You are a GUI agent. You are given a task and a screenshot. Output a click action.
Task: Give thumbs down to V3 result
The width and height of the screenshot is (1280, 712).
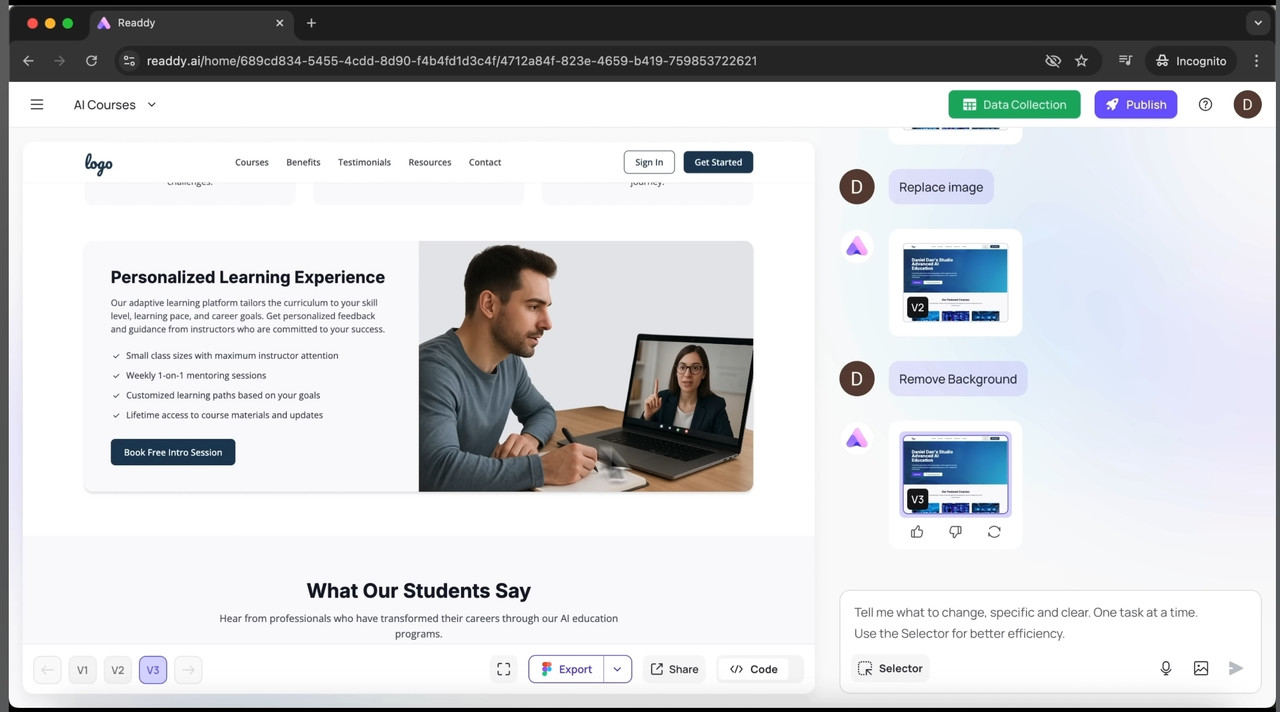tap(955, 532)
